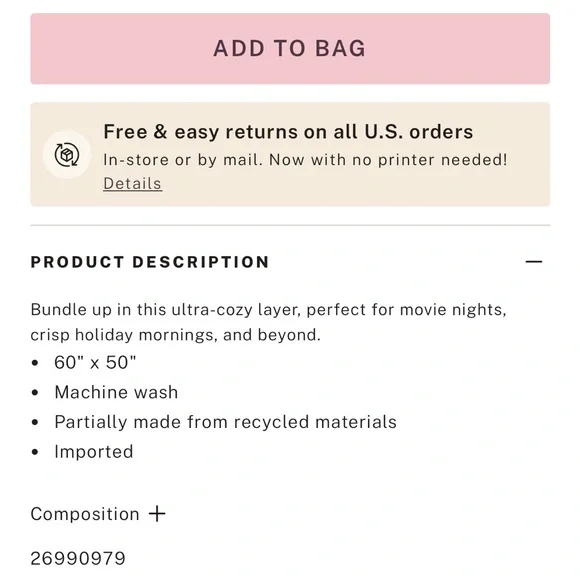
Task: Click the Imported bullet item
Action: pos(94,452)
